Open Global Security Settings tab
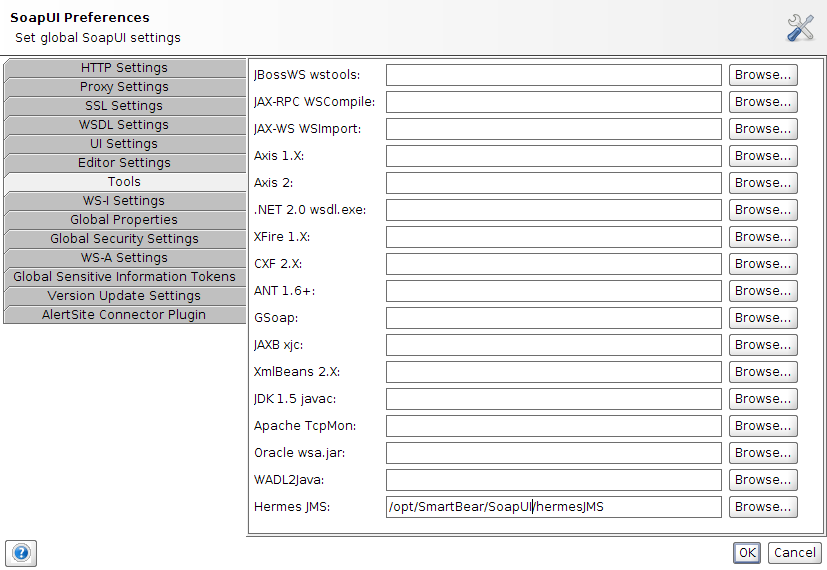The height and width of the screenshot is (570, 827). (x=124, y=239)
